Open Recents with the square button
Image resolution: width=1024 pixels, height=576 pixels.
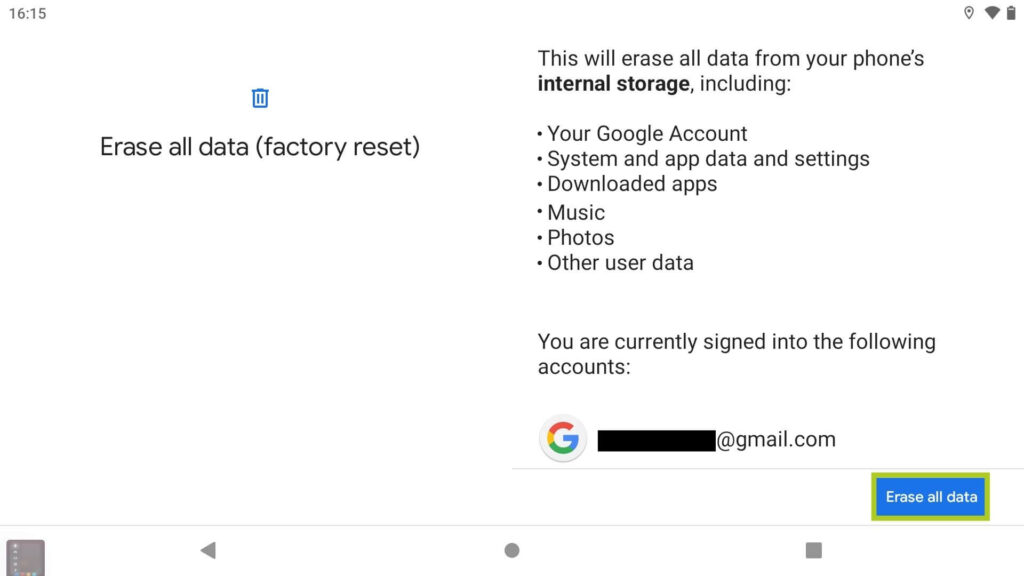coord(814,550)
